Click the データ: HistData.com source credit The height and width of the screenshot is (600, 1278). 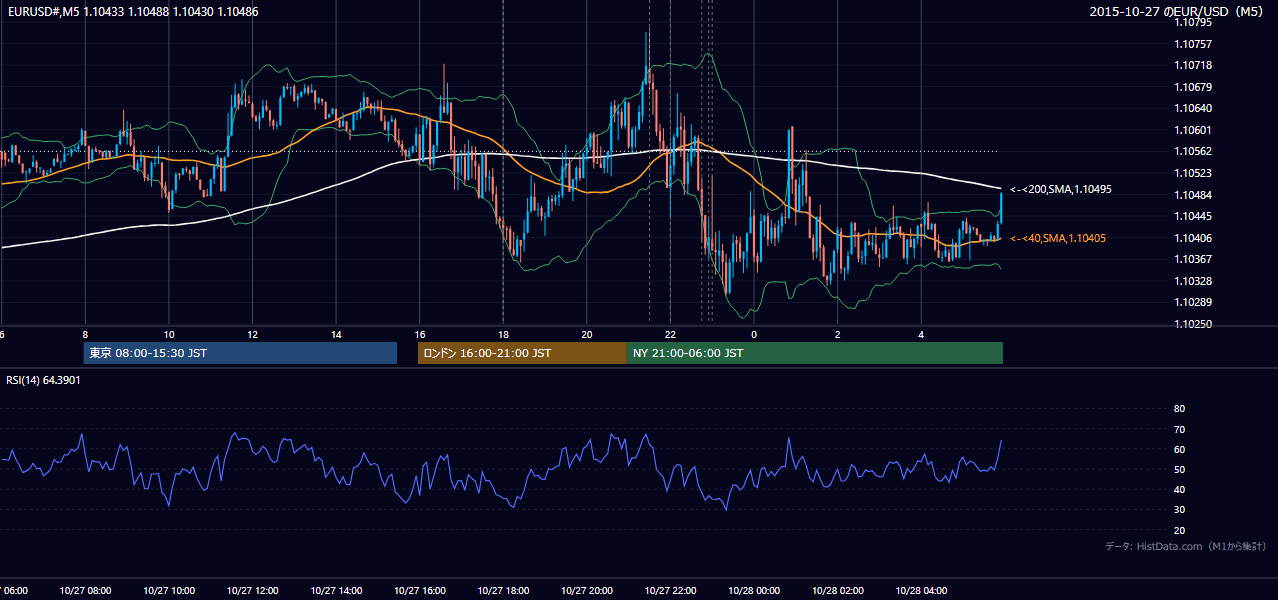[1186, 546]
